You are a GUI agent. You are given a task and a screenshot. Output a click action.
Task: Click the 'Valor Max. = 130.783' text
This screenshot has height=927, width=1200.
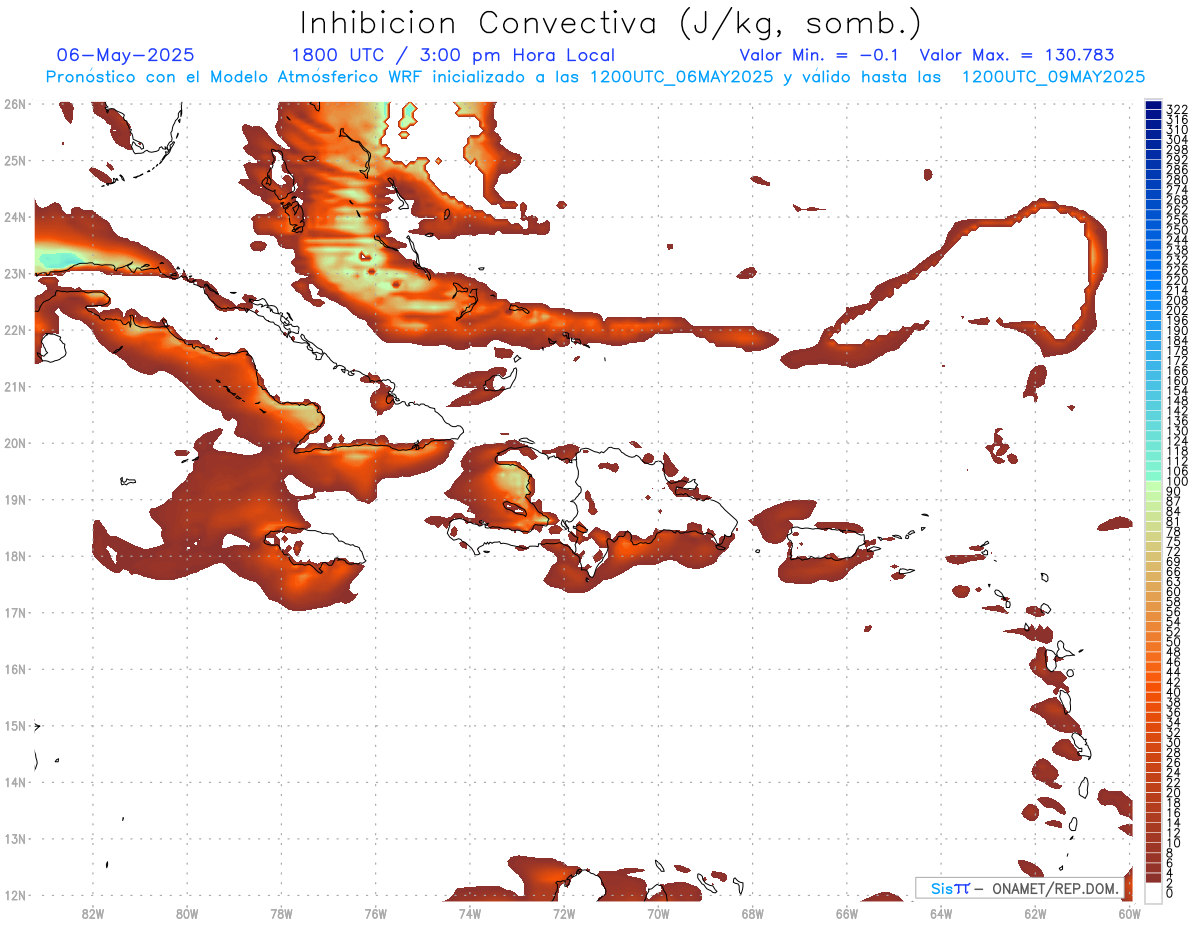[x=1017, y=55]
